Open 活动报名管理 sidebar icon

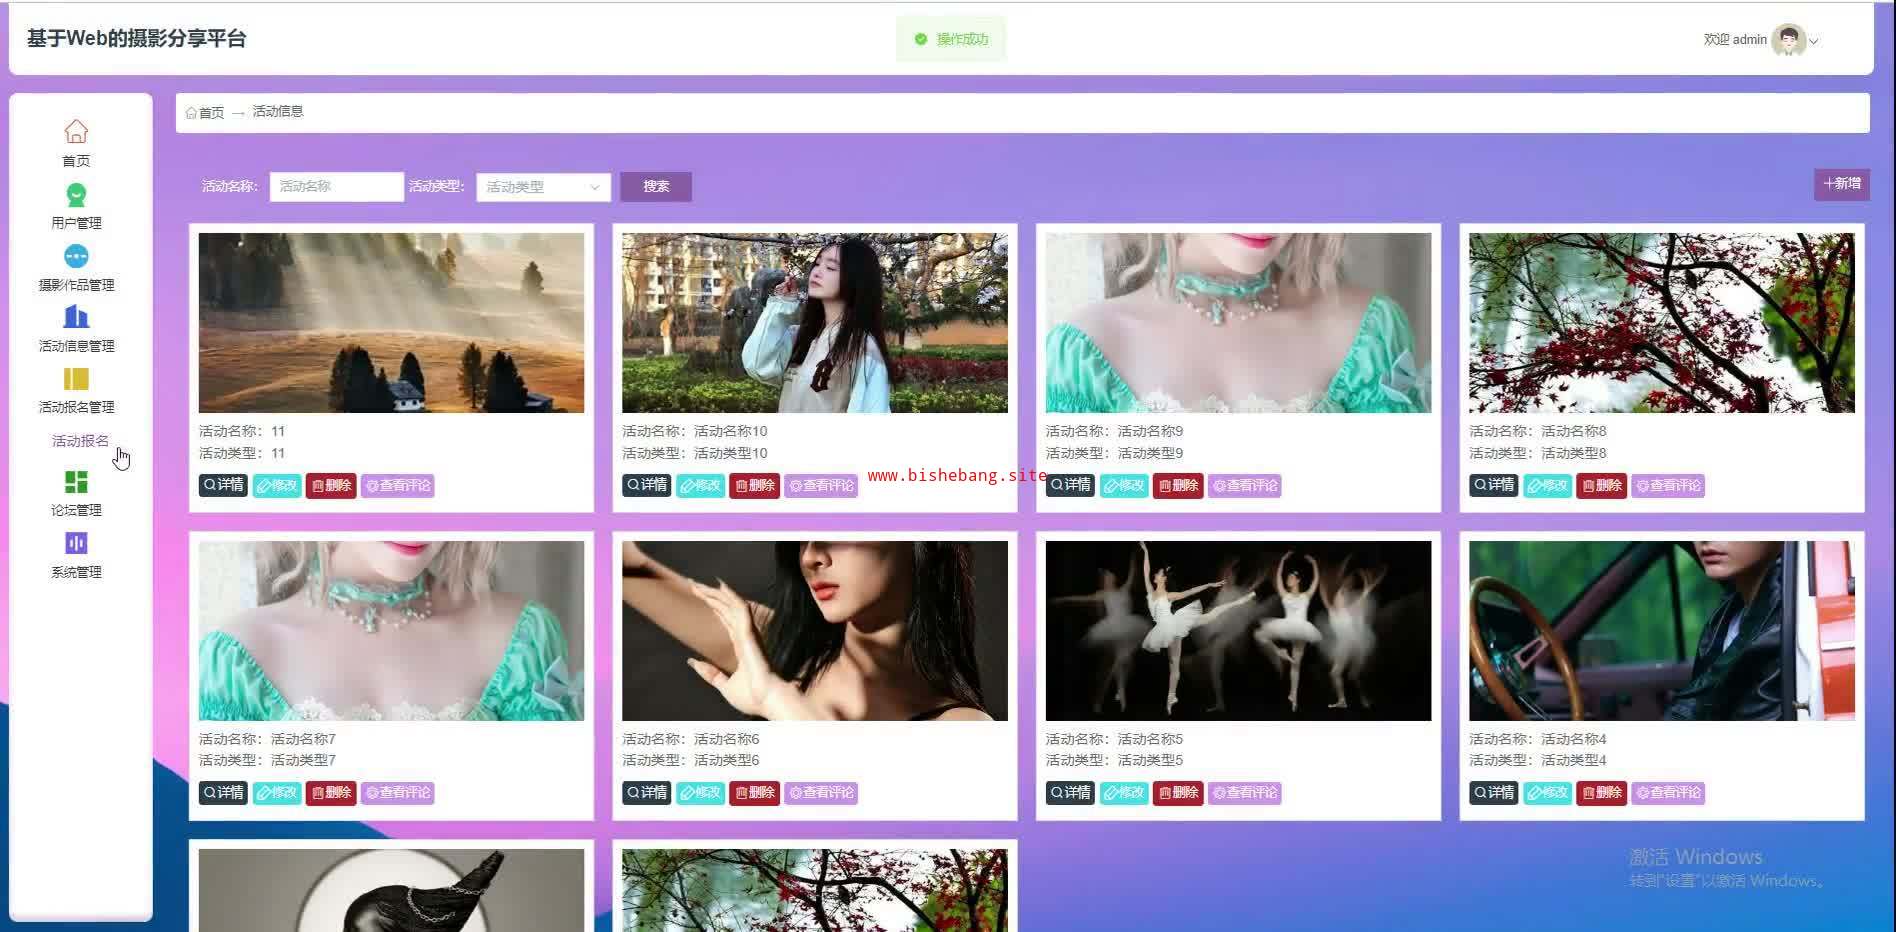click(x=76, y=379)
